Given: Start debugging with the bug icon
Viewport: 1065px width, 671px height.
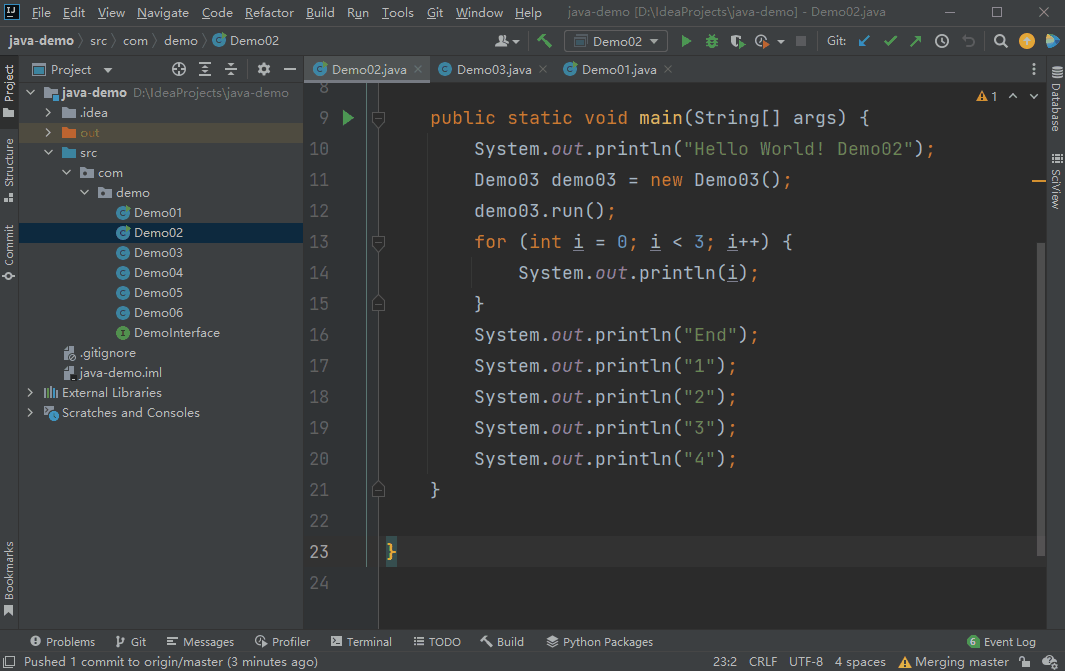Looking at the screenshot, I should point(711,41).
